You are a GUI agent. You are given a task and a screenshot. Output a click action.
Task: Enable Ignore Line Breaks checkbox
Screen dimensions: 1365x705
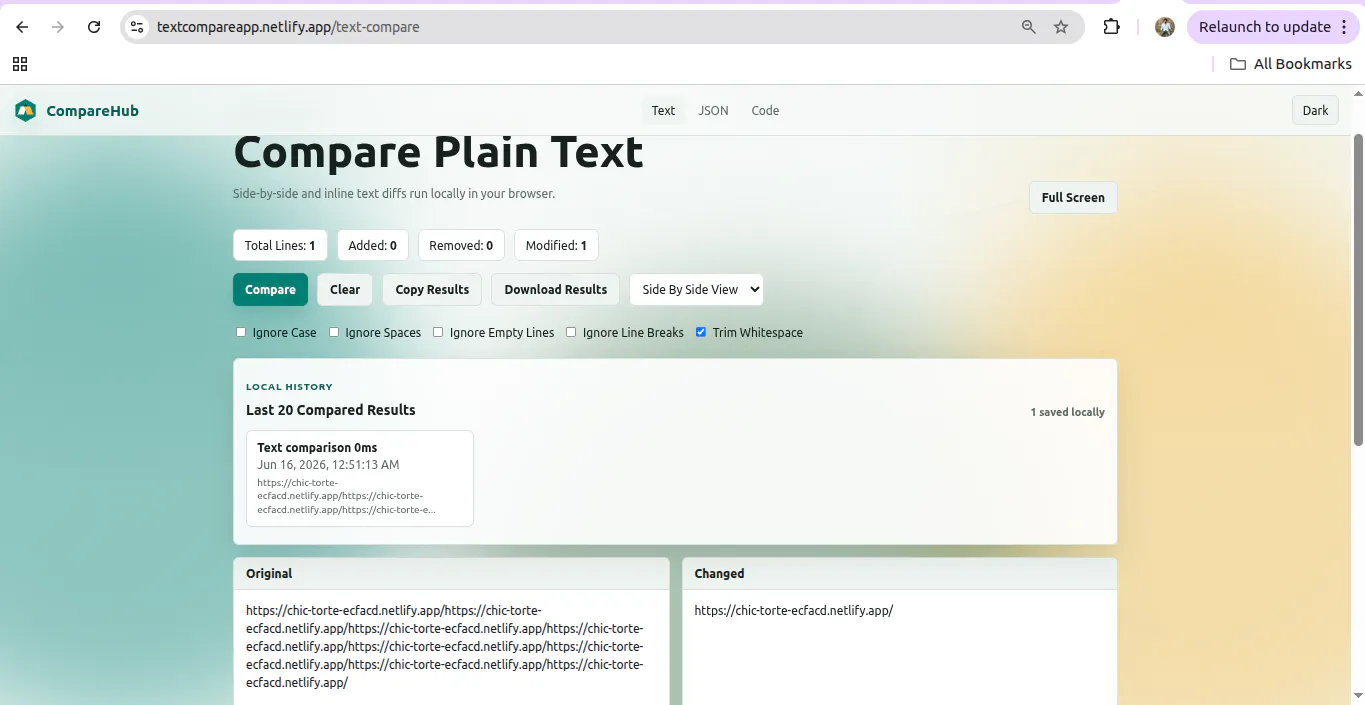point(571,332)
